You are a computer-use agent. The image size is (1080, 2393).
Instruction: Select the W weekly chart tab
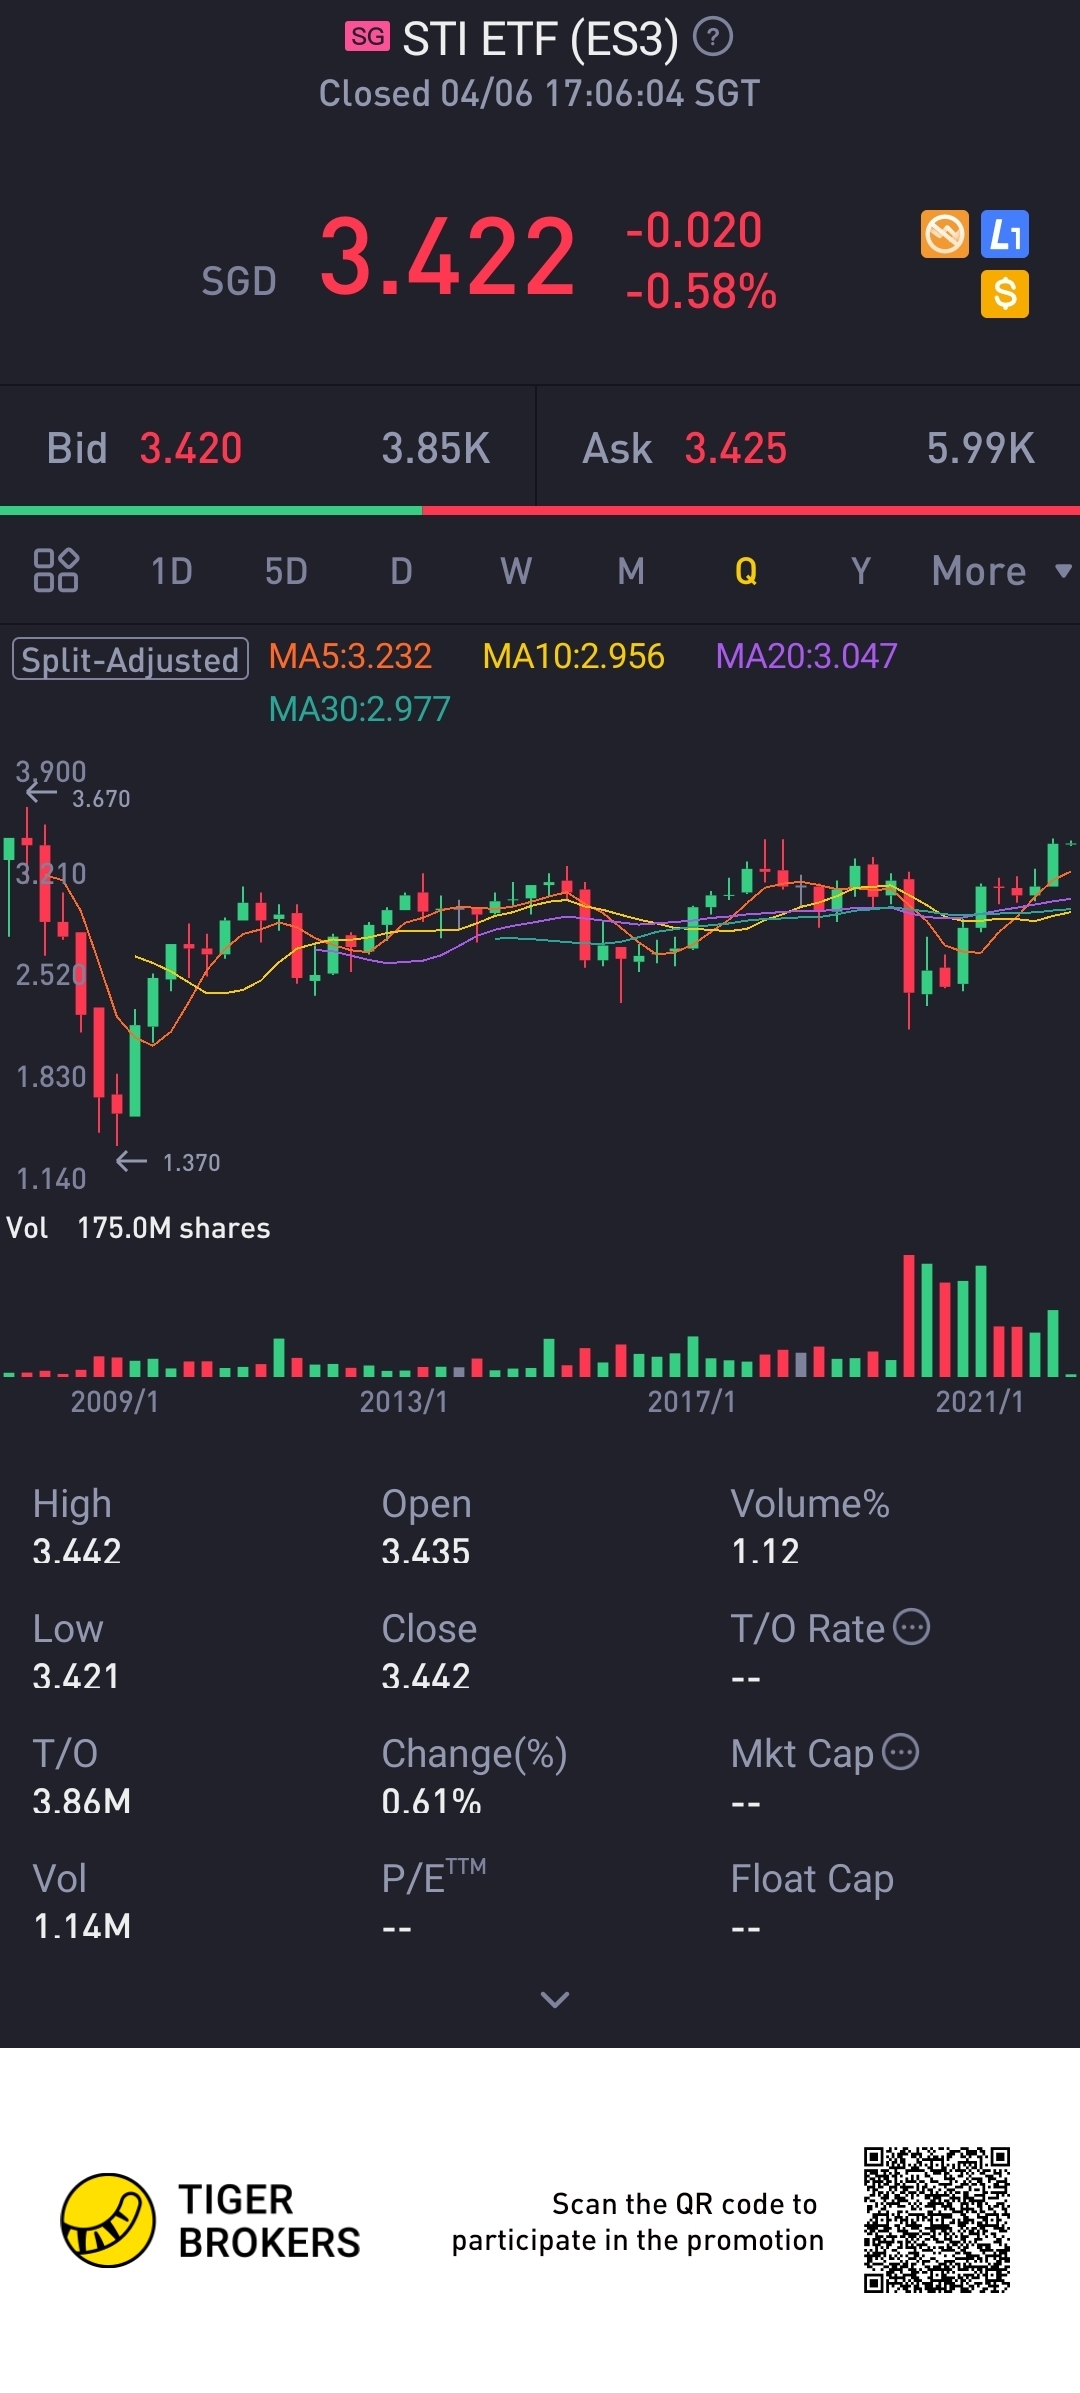[516, 571]
